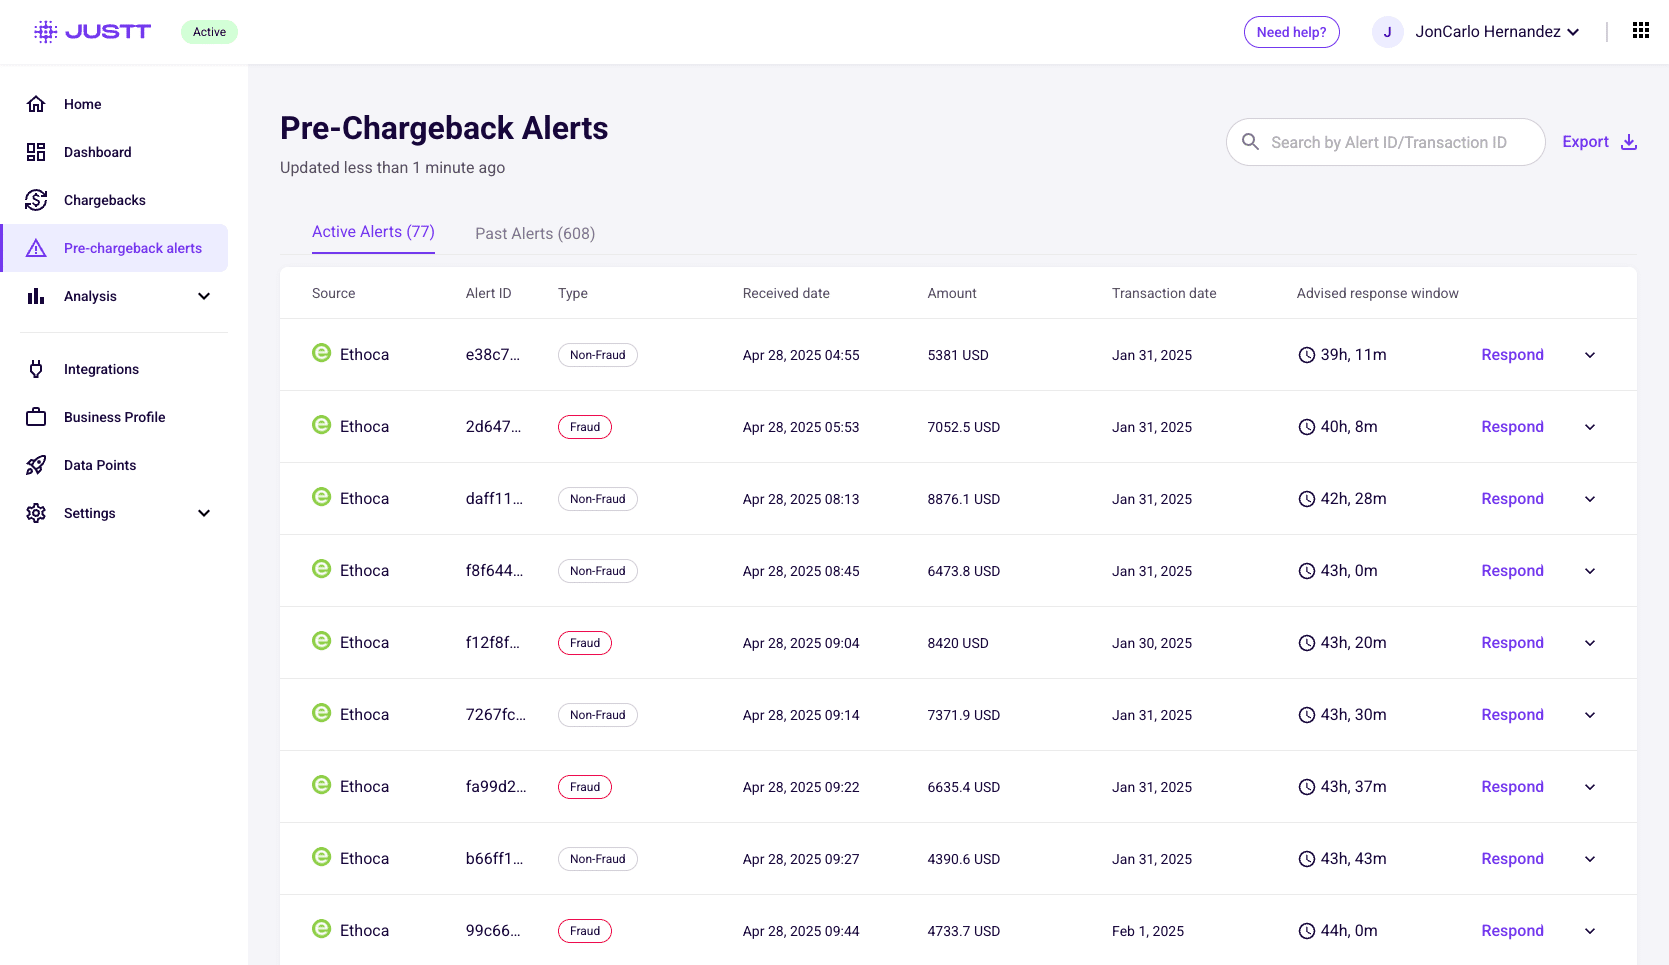Respond to the 8420 USD alert
Image resolution: width=1669 pixels, height=965 pixels.
(x=1512, y=643)
